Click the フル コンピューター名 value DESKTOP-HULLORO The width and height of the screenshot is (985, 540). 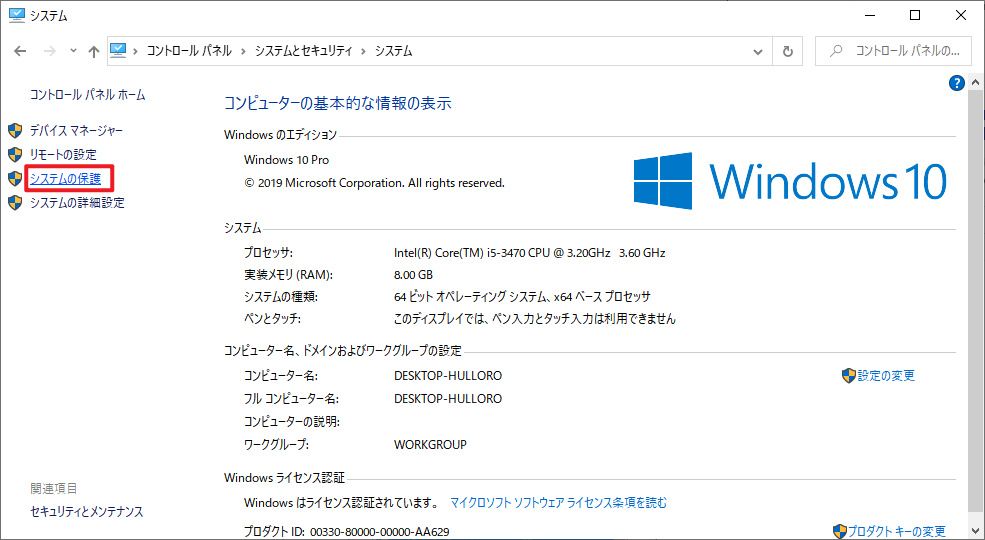pos(448,398)
